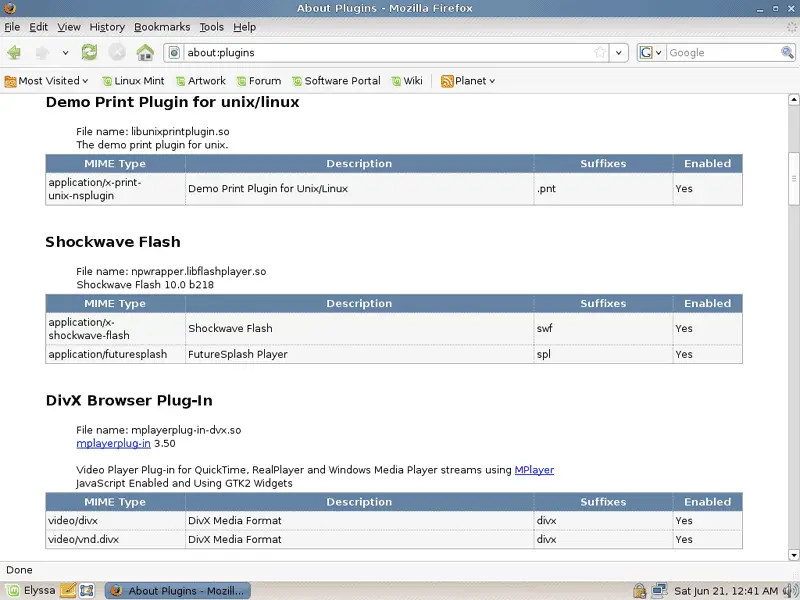The width and height of the screenshot is (800, 600).
Task: Click the scrollbar down arrow
Action: click(x=793, y=555)
